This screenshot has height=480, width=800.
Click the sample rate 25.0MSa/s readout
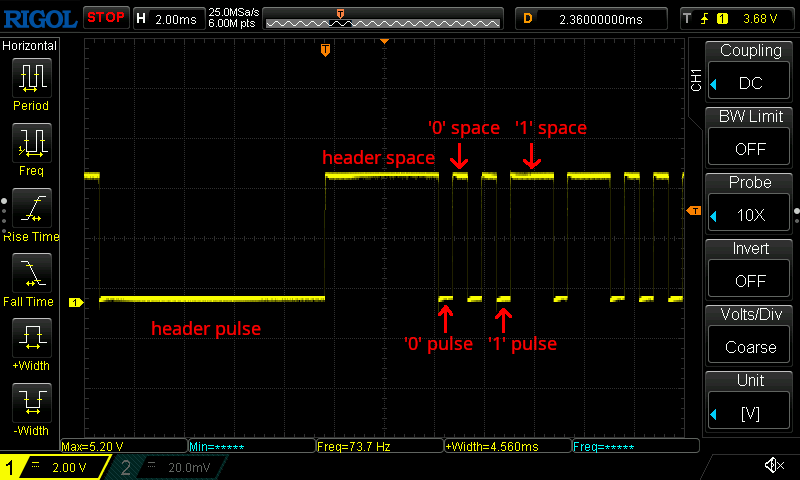(234, 12)
